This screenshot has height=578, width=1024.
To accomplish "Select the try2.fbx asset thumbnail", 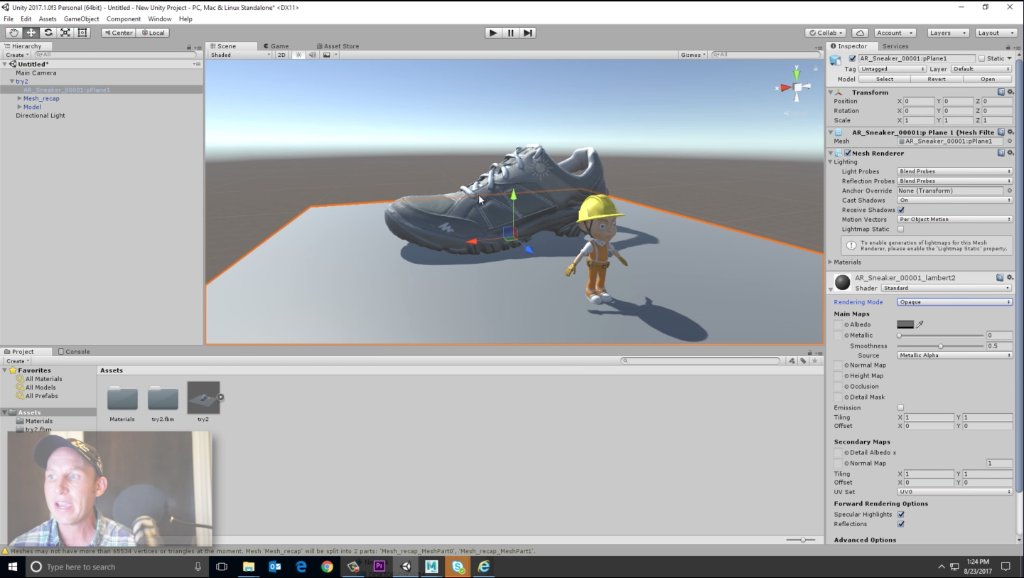I will (x=162, y=398).
